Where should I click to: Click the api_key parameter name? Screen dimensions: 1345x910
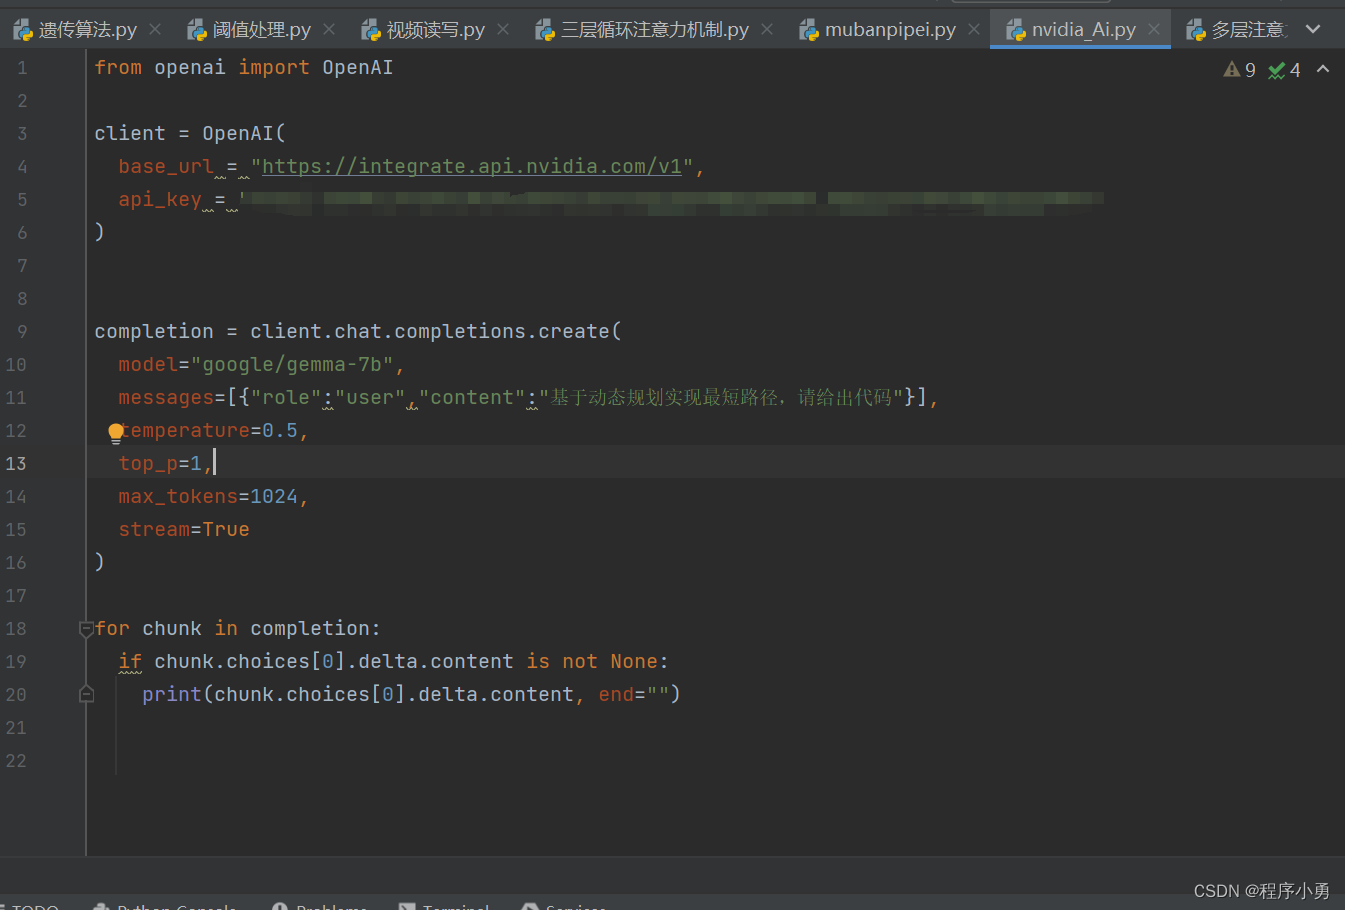coord(160,200)
